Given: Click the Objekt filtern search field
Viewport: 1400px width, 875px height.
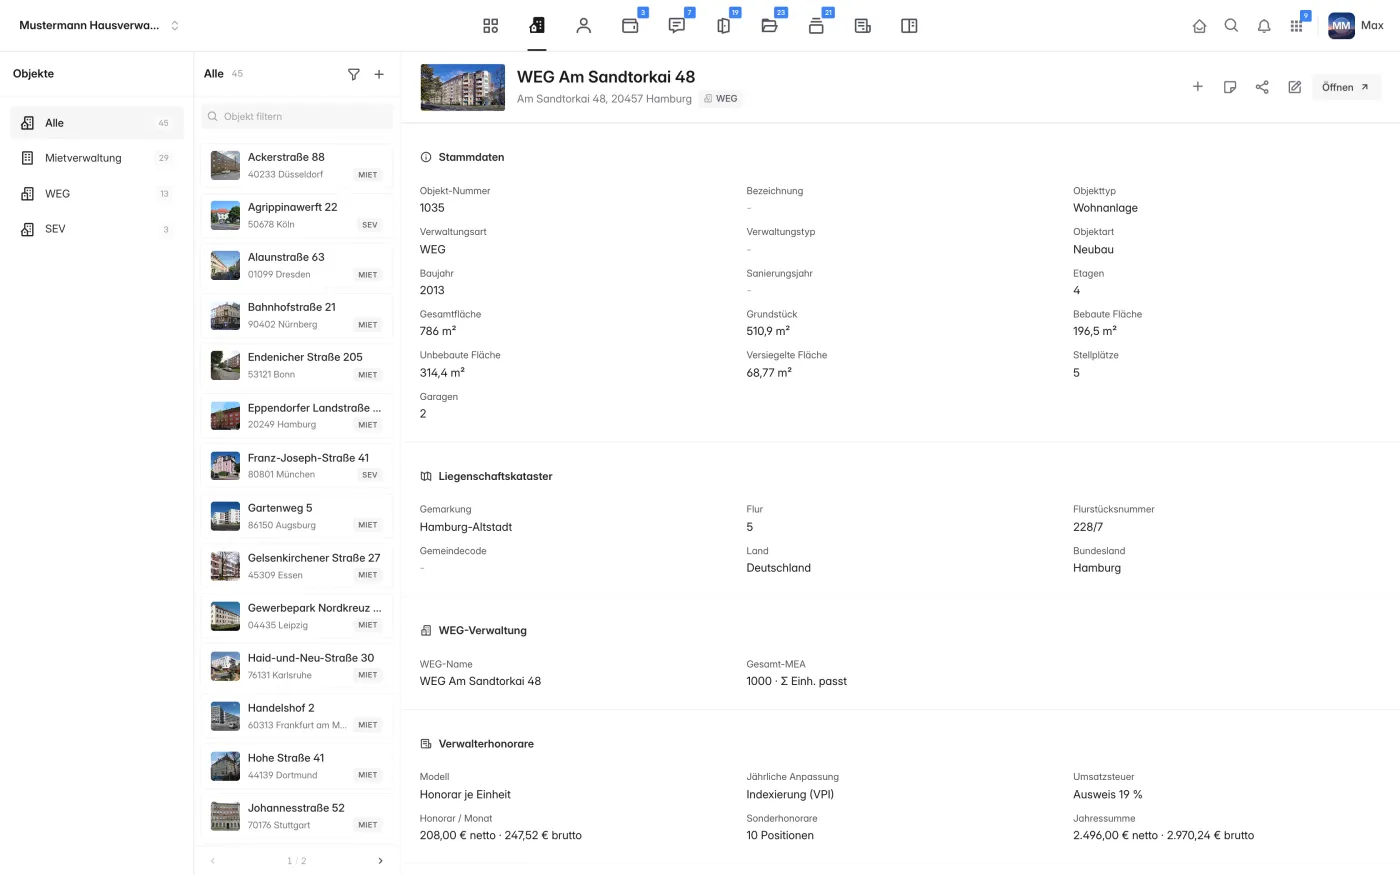Looking at the screenshot, I should pyautogui.click(x=297, y=116).
